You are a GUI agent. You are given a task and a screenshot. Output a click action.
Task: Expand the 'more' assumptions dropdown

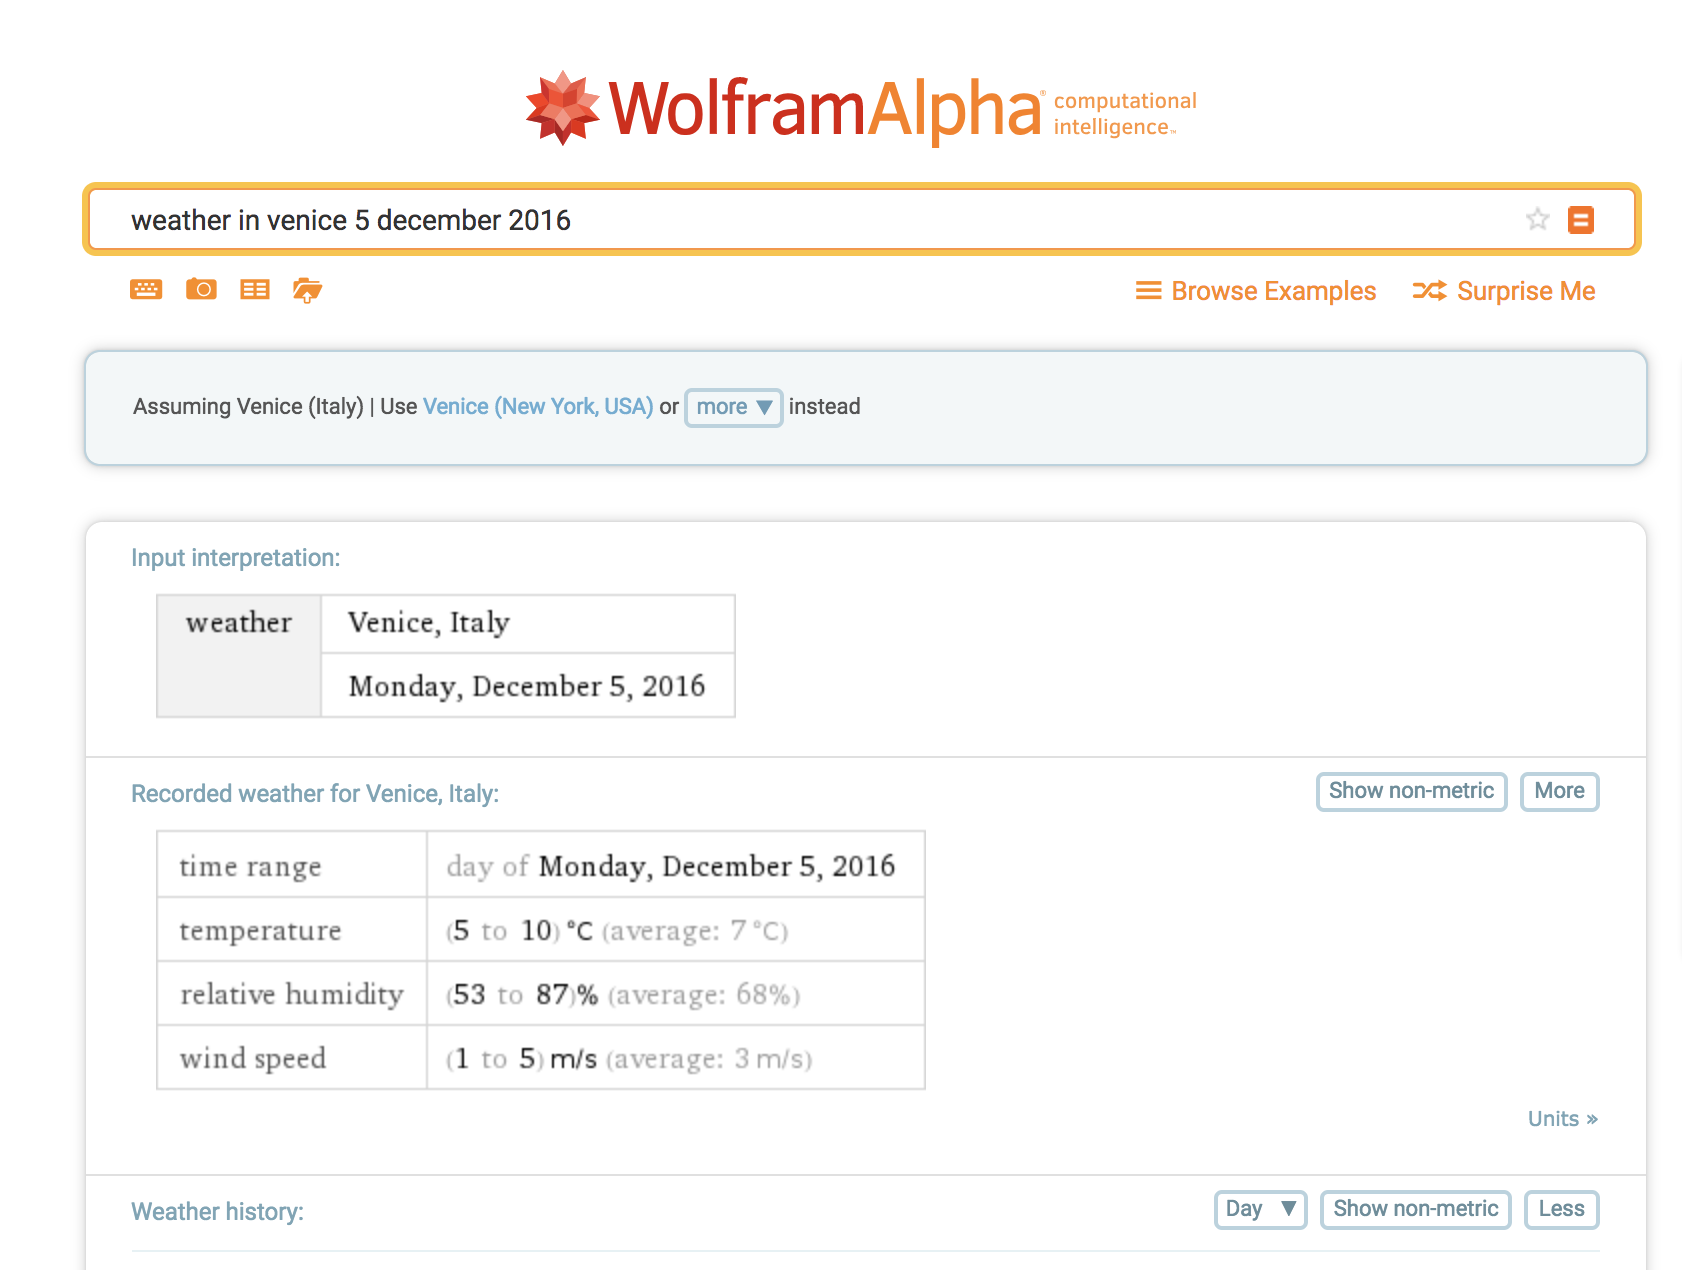(734, 407)
